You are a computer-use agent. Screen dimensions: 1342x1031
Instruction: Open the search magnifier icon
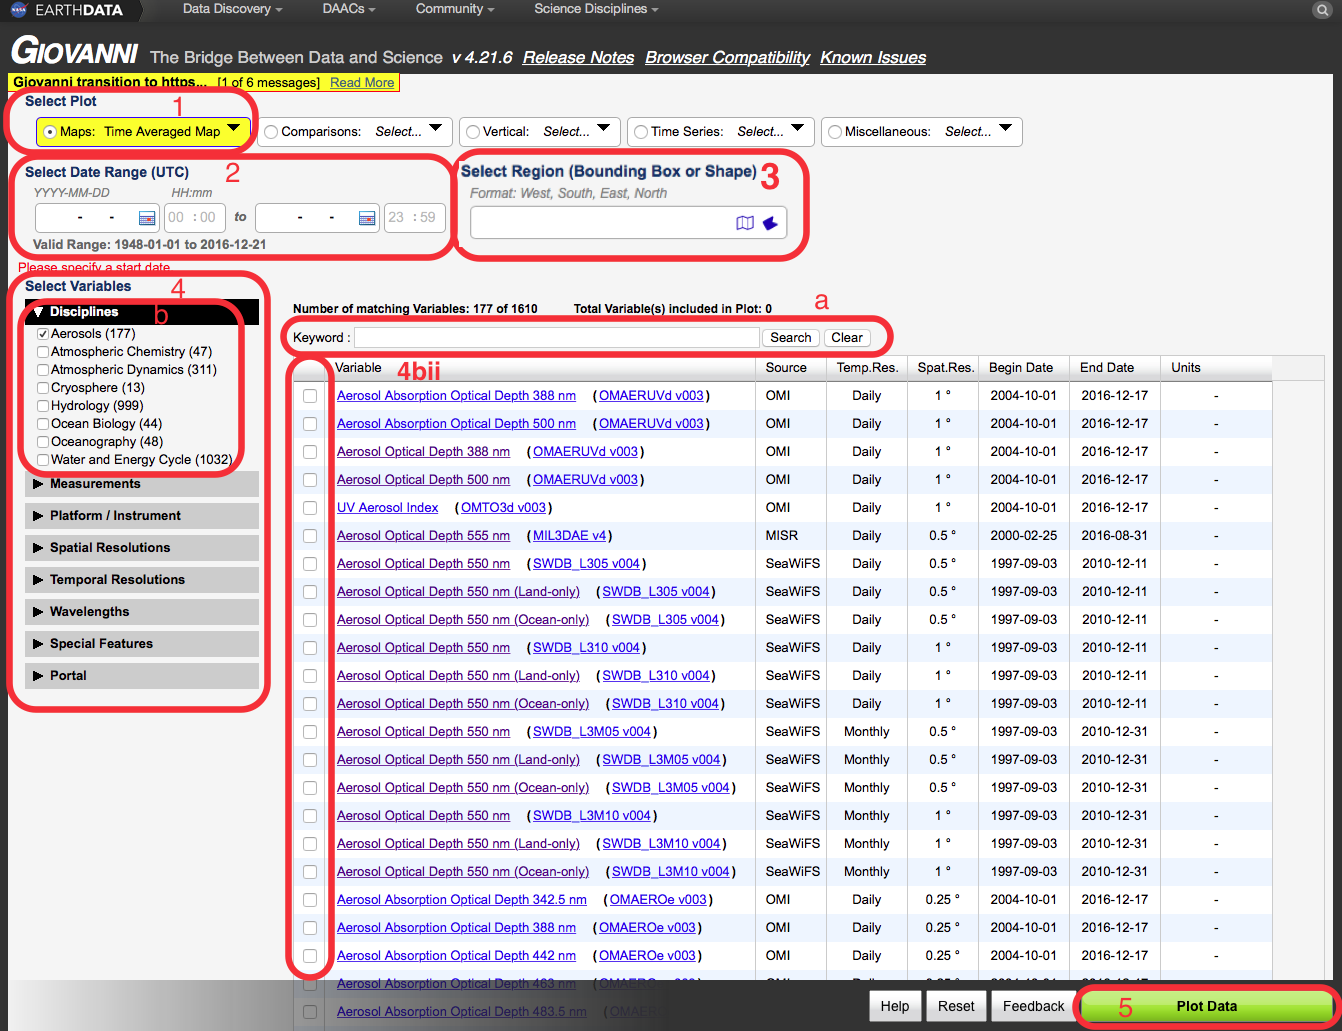pyautogui.click(x=1321, y=10)
